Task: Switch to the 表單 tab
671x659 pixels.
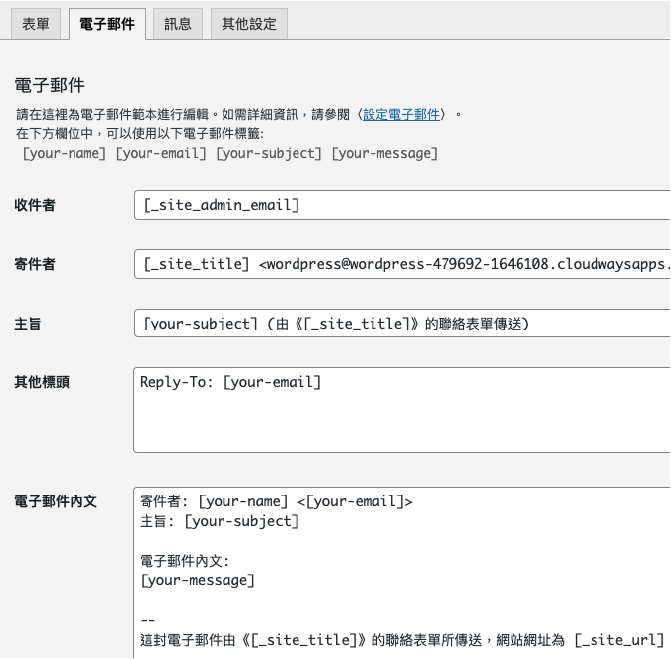Action: pos(36,24)
